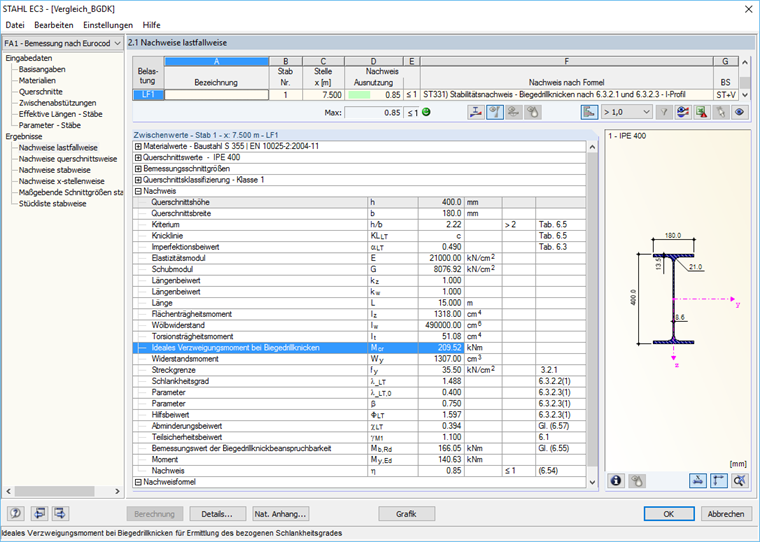Open the Hilfe menu
This screenshot has width=760, height=542.
tap(151, 25)
